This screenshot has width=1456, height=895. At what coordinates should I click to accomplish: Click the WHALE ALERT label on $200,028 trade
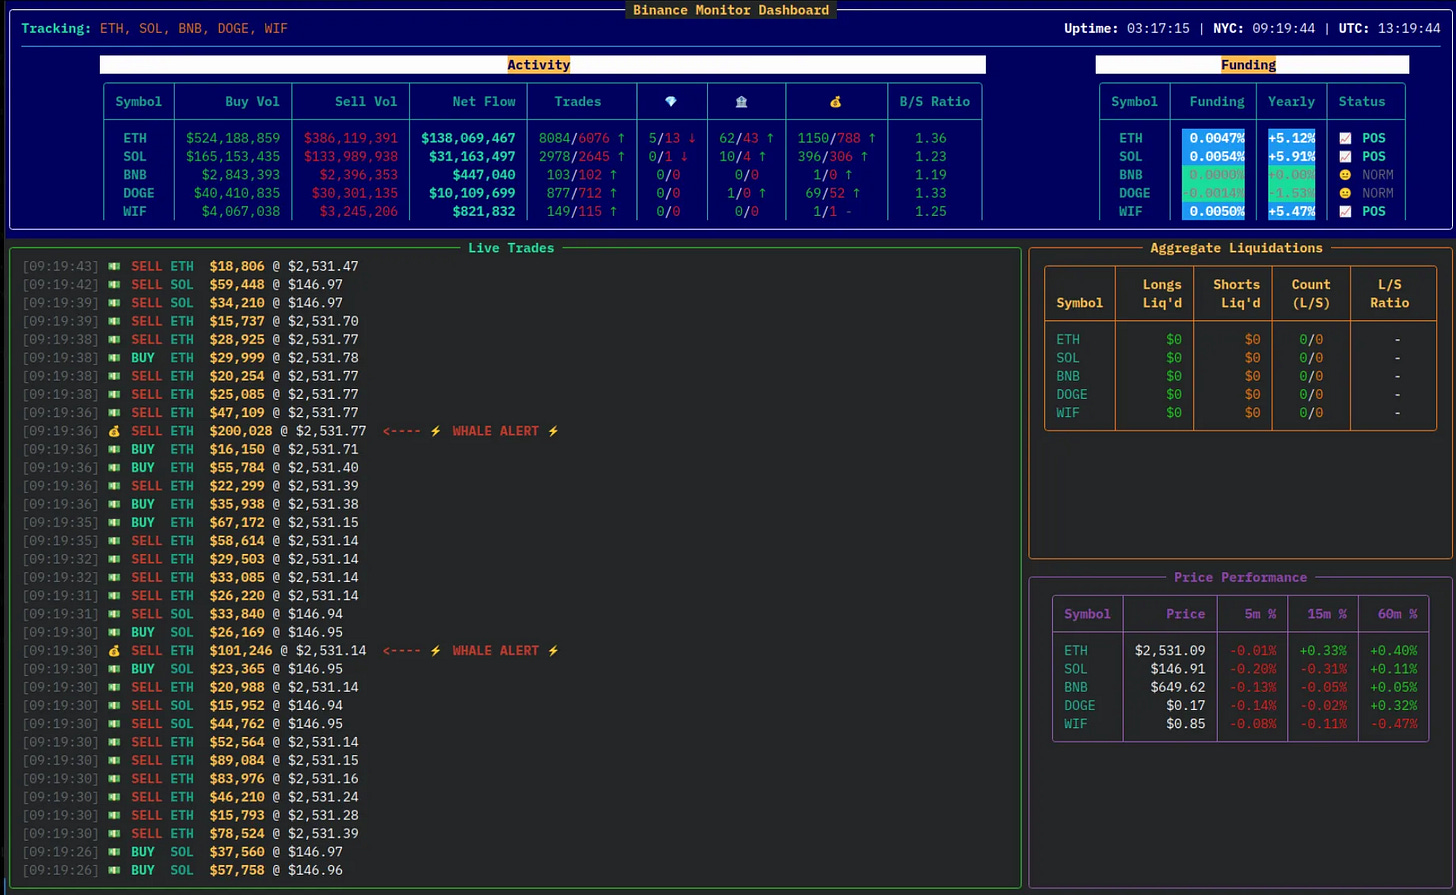[x=495, y=431]
